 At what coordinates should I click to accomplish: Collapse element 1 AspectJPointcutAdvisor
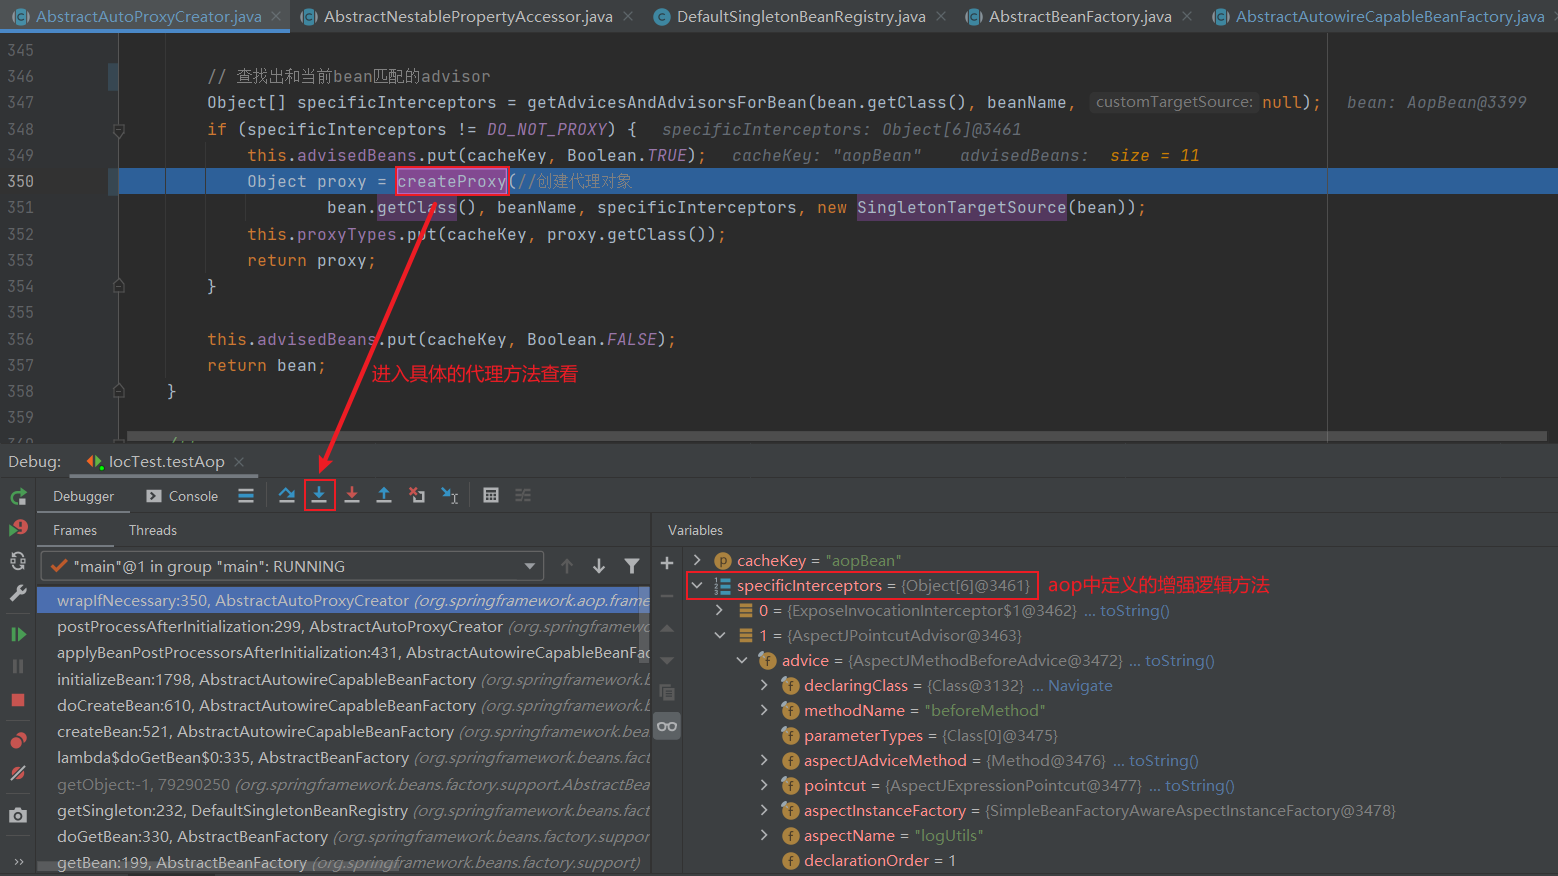[x=720, y=635]
